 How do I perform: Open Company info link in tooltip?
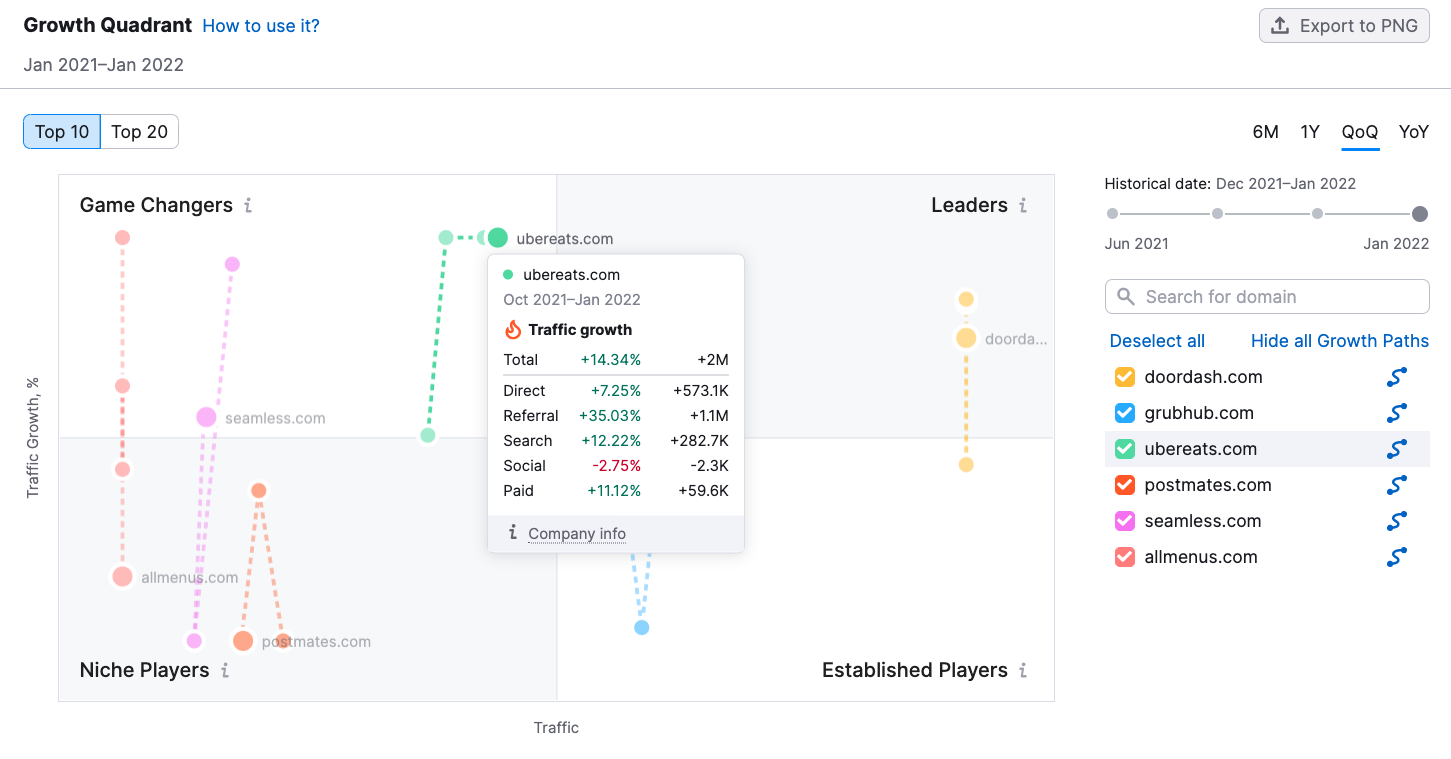(577, 534)
